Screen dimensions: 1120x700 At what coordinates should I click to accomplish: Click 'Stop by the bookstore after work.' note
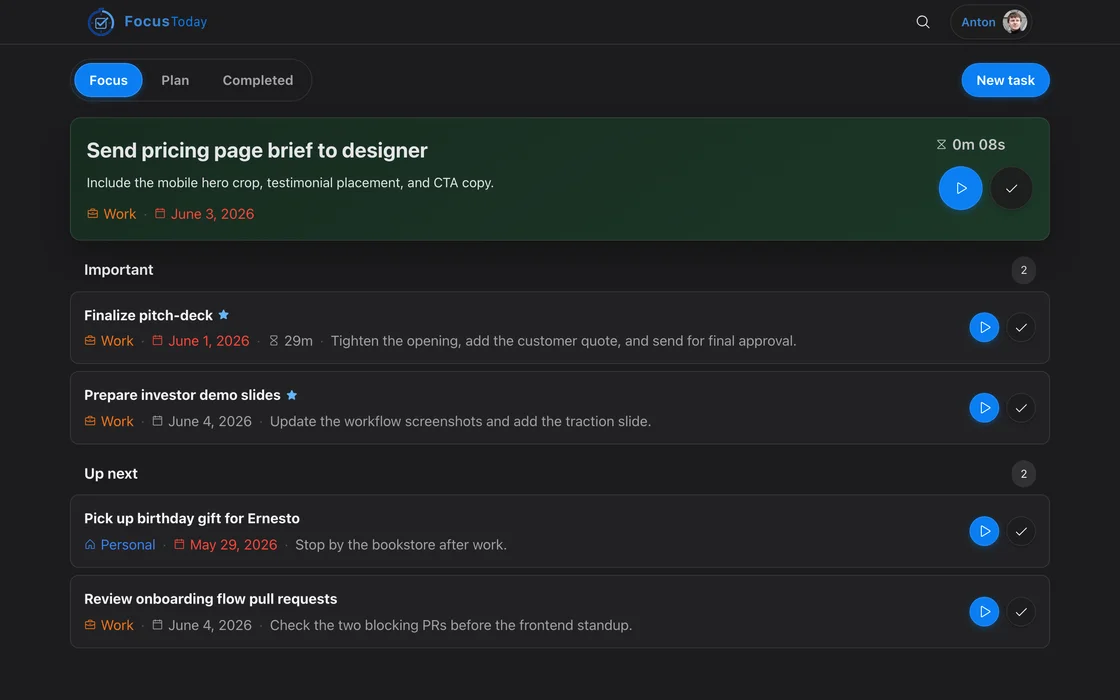click(x=401, y=544)
